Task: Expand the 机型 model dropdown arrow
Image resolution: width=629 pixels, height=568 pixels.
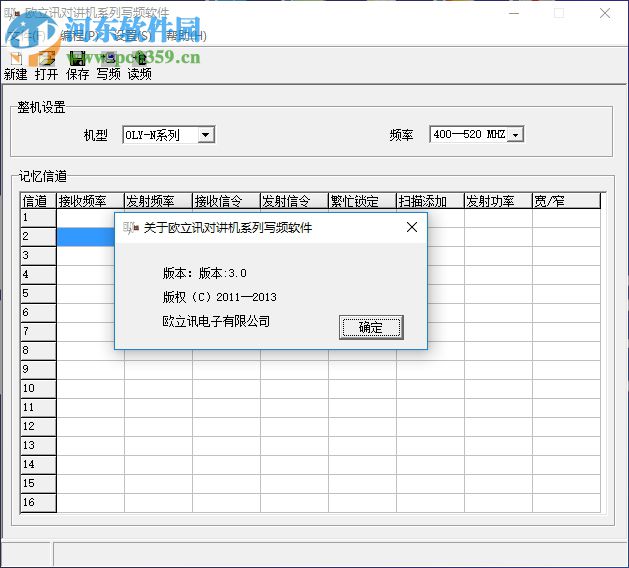Action: point(205,135)
